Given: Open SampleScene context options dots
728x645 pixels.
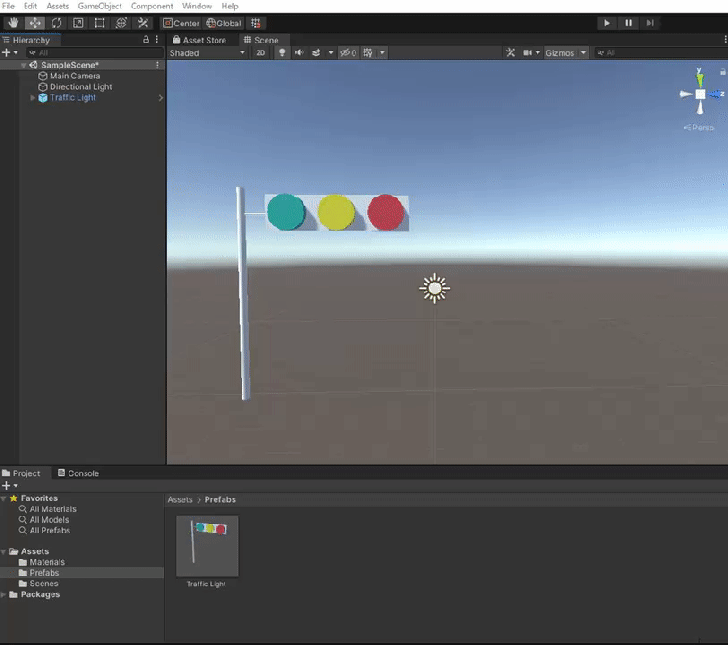Looking at the screenshot, I should [x=157, y=65].
